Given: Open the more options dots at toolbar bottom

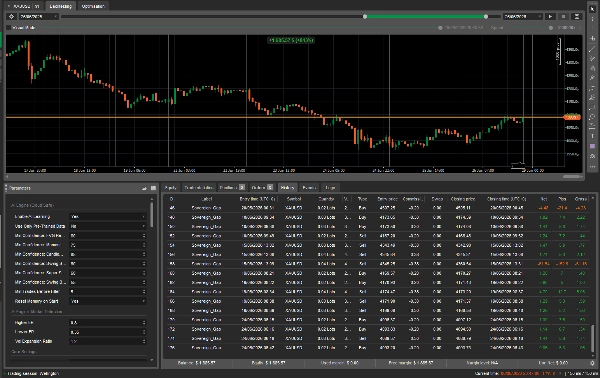Looking at the screenshot, I should [592, 167].
